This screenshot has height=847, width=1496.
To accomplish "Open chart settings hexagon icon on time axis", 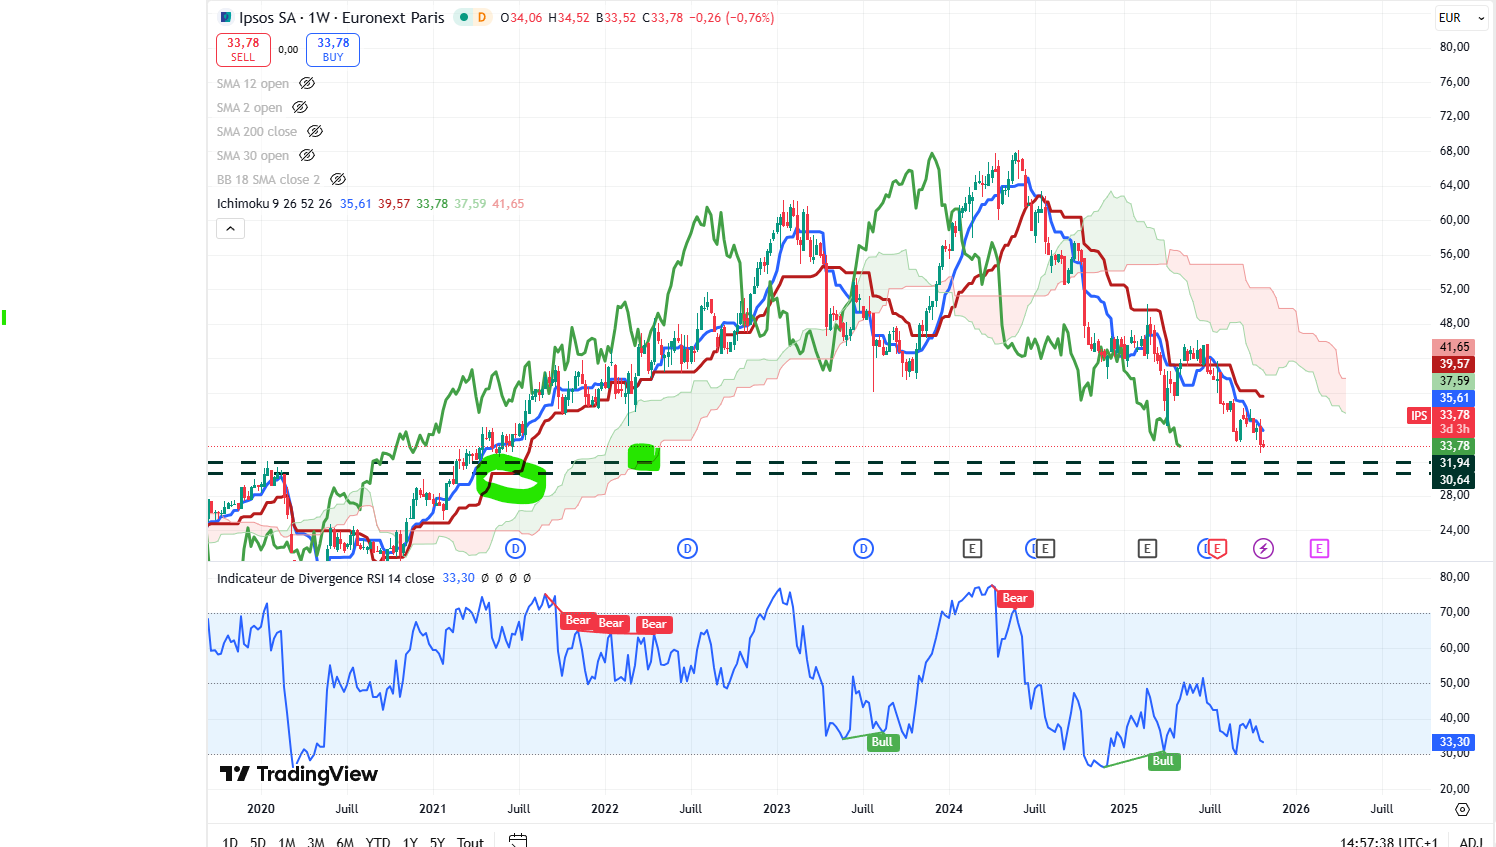I will click(1462, 809).
